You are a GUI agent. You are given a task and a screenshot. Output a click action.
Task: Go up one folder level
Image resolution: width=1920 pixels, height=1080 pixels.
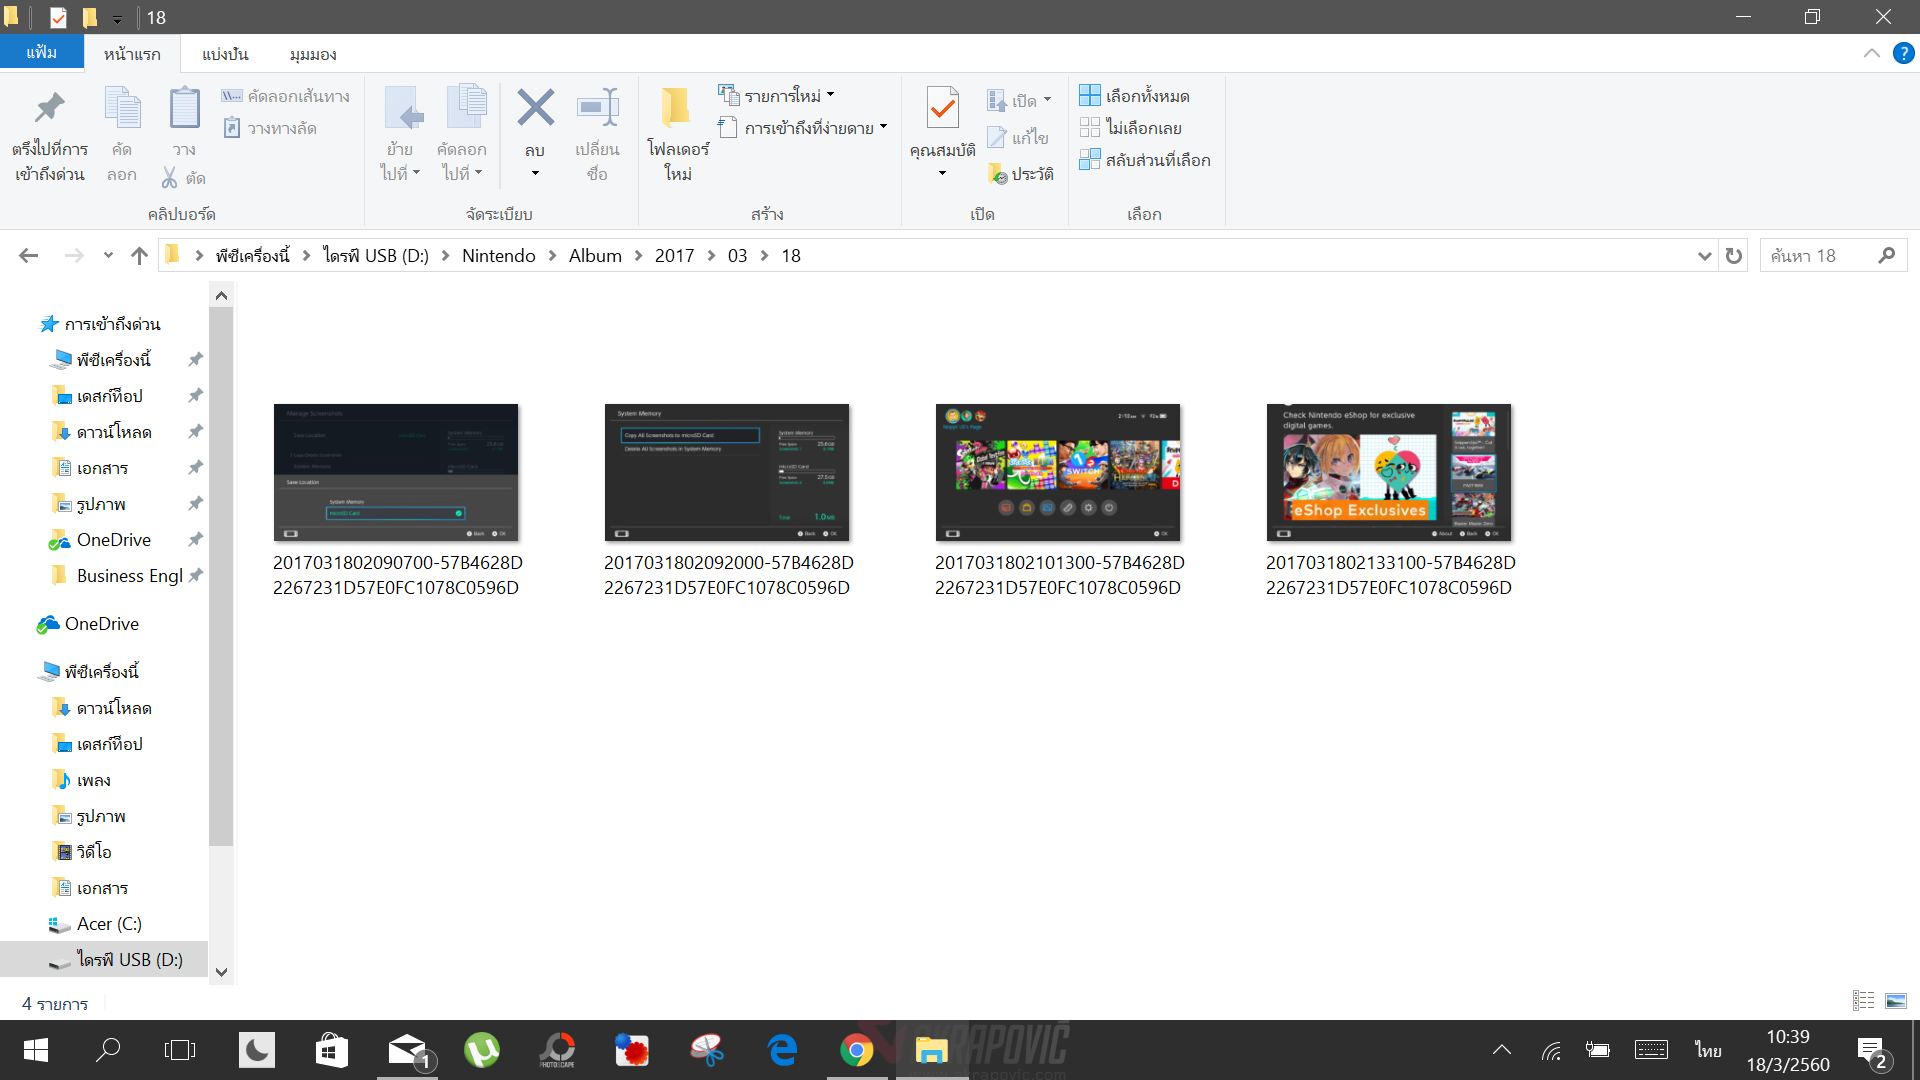click(139, 256)
